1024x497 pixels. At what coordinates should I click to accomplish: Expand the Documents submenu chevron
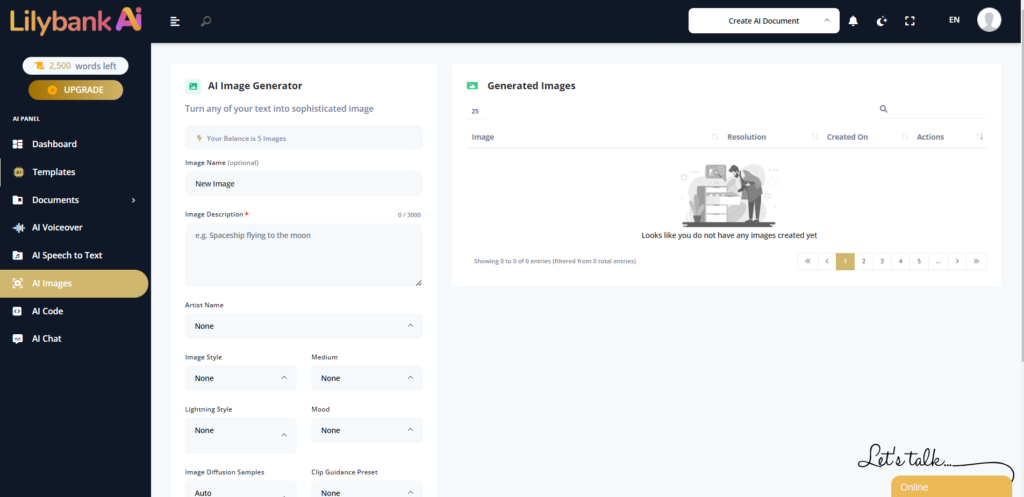tap(133, 200)
